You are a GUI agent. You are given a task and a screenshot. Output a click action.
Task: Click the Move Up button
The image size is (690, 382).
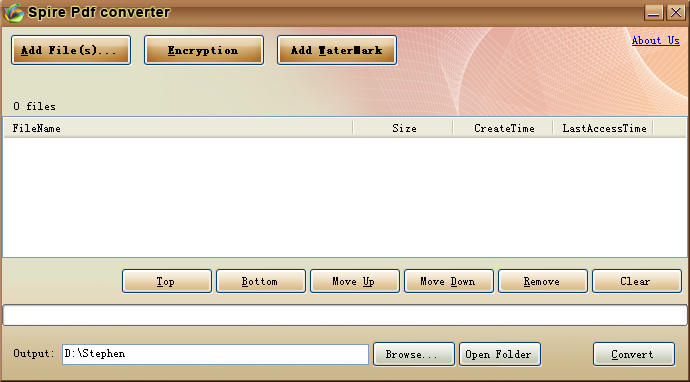click(355, 281)
